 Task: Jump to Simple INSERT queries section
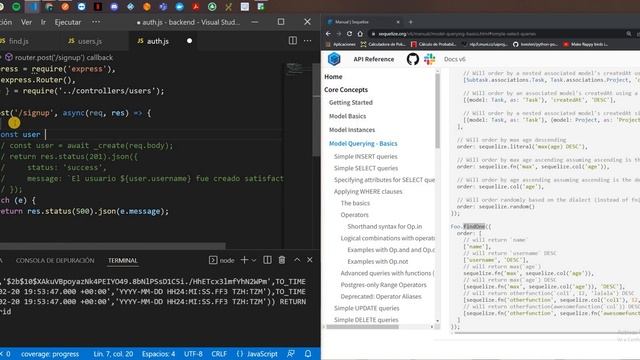tap(365, 156)
